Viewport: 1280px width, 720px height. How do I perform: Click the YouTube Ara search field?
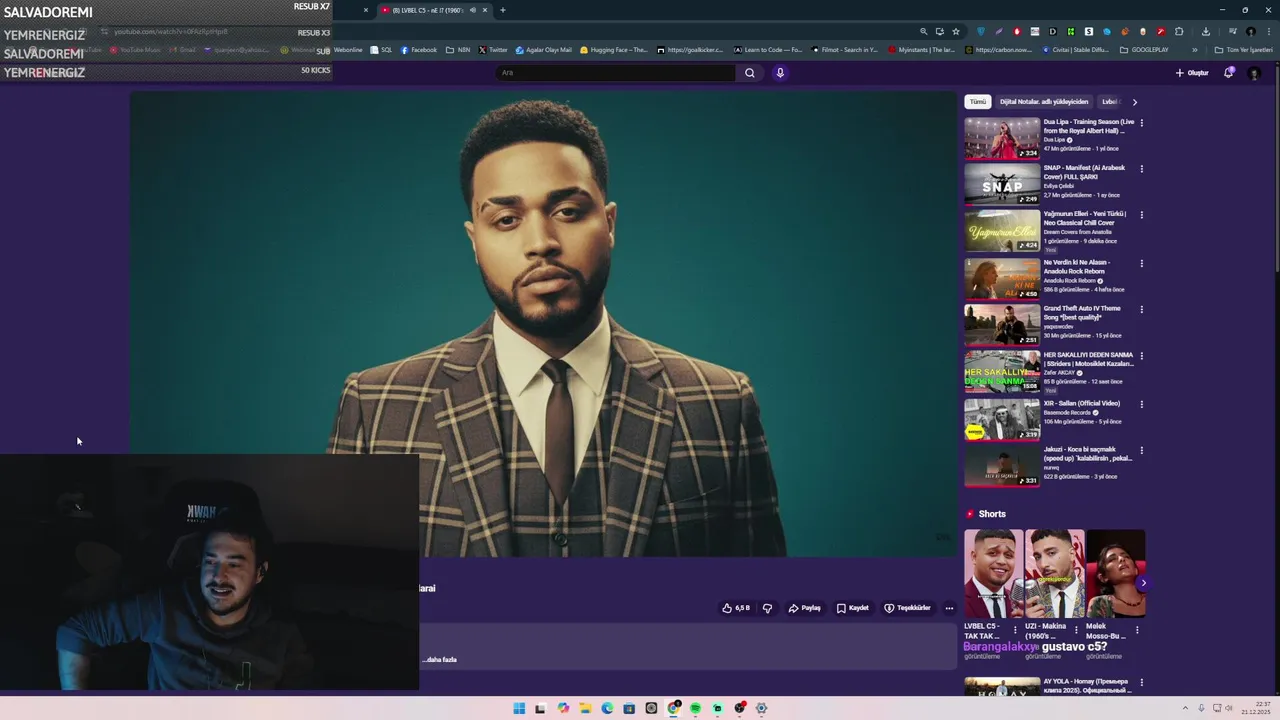pos(616,72)
